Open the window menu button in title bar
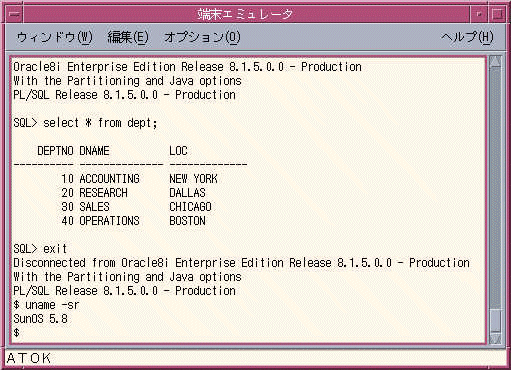Screen dimensions: 511x370 tap(14, 14)
